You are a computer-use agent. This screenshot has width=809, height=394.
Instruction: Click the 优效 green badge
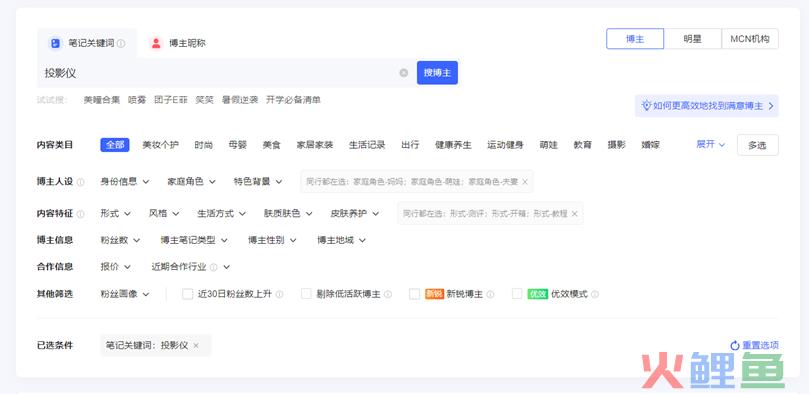[x=538, y=294]
